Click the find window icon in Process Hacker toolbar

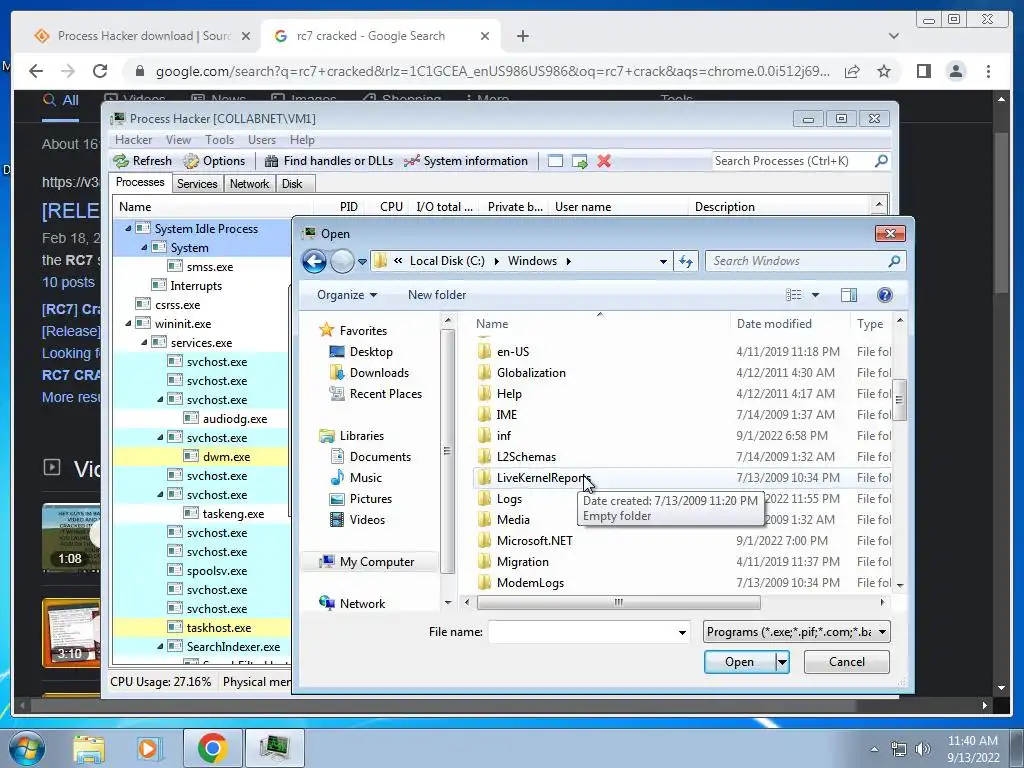click(x=555, y=161)
